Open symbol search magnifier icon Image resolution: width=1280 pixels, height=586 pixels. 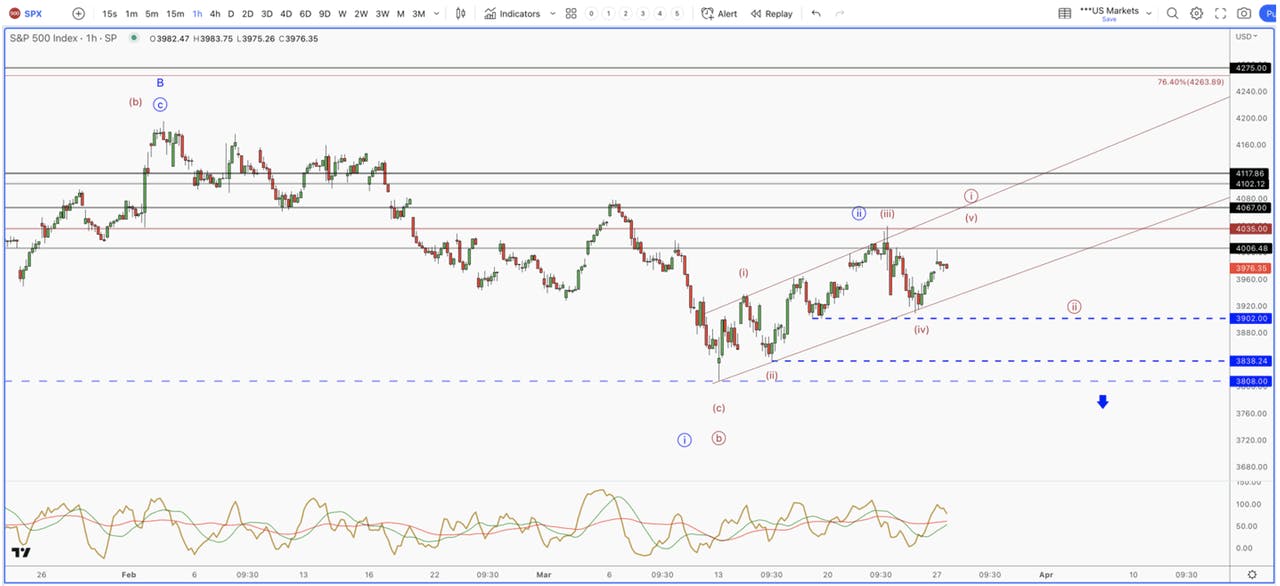point(1171,14)
